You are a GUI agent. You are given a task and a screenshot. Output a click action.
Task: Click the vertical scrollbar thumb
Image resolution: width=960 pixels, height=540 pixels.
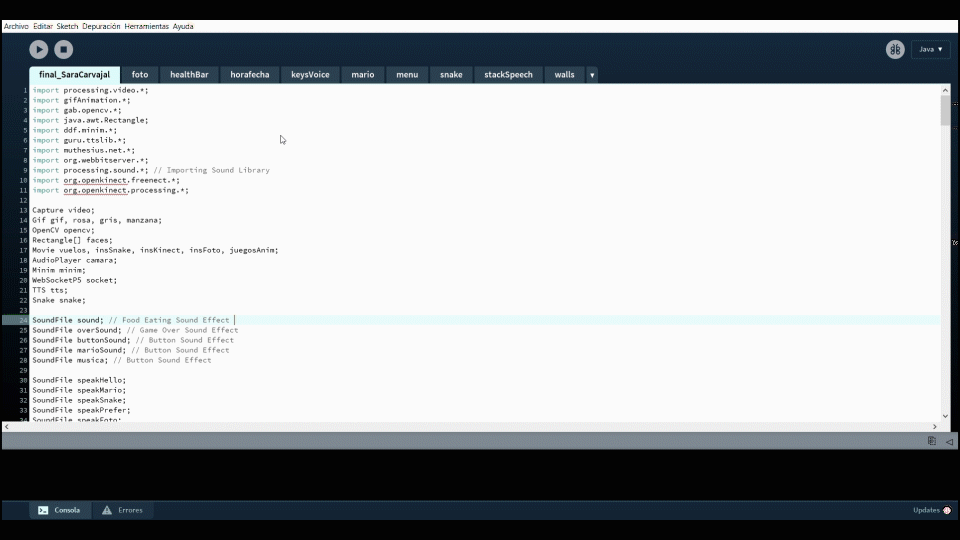pyautogui.click(x=945, y=111)
